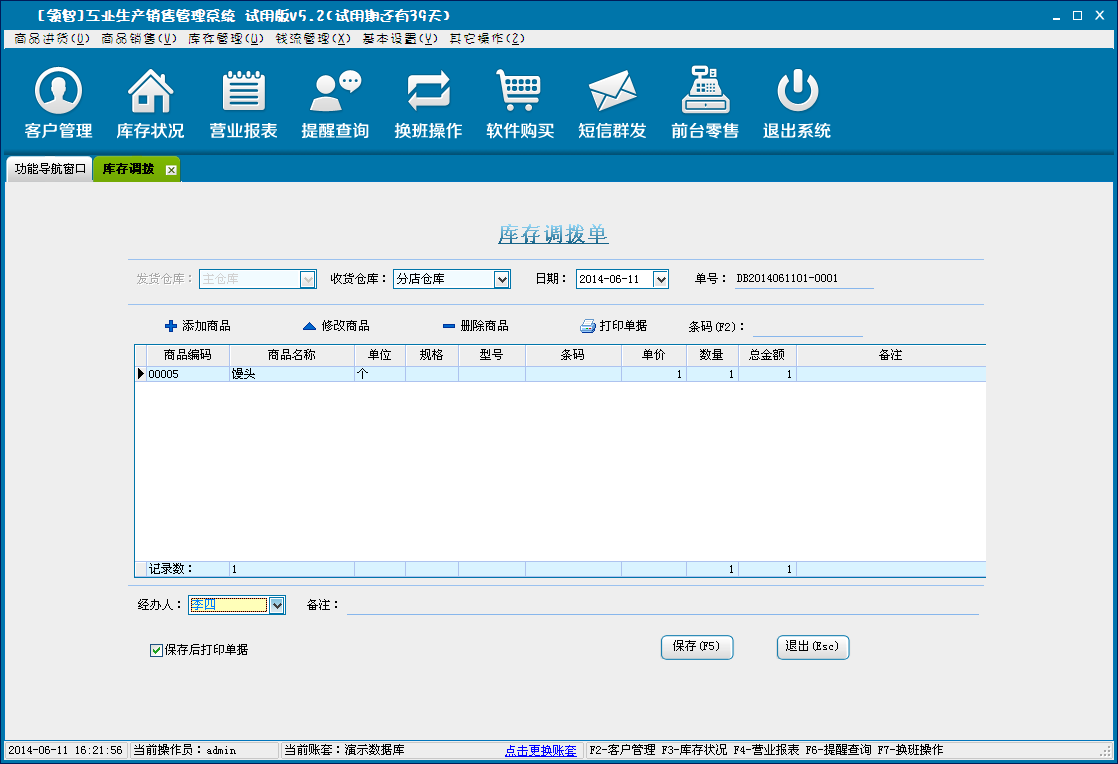The image size is (1118, 764).
Task: Click into the 条码(F2) input field
Action: coord(807,327)
